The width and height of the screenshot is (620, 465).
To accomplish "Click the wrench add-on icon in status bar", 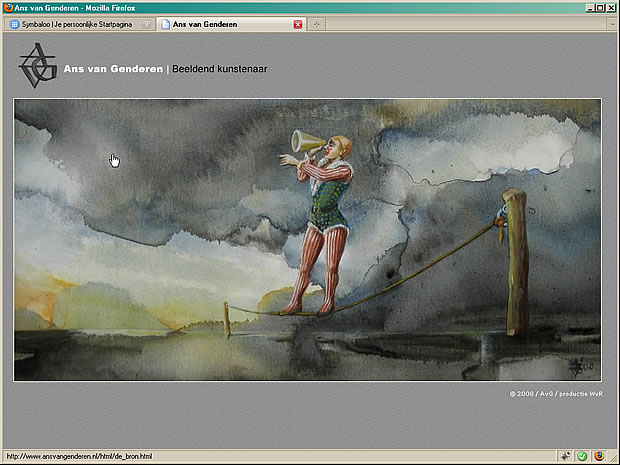I will (x=565, y=456).
